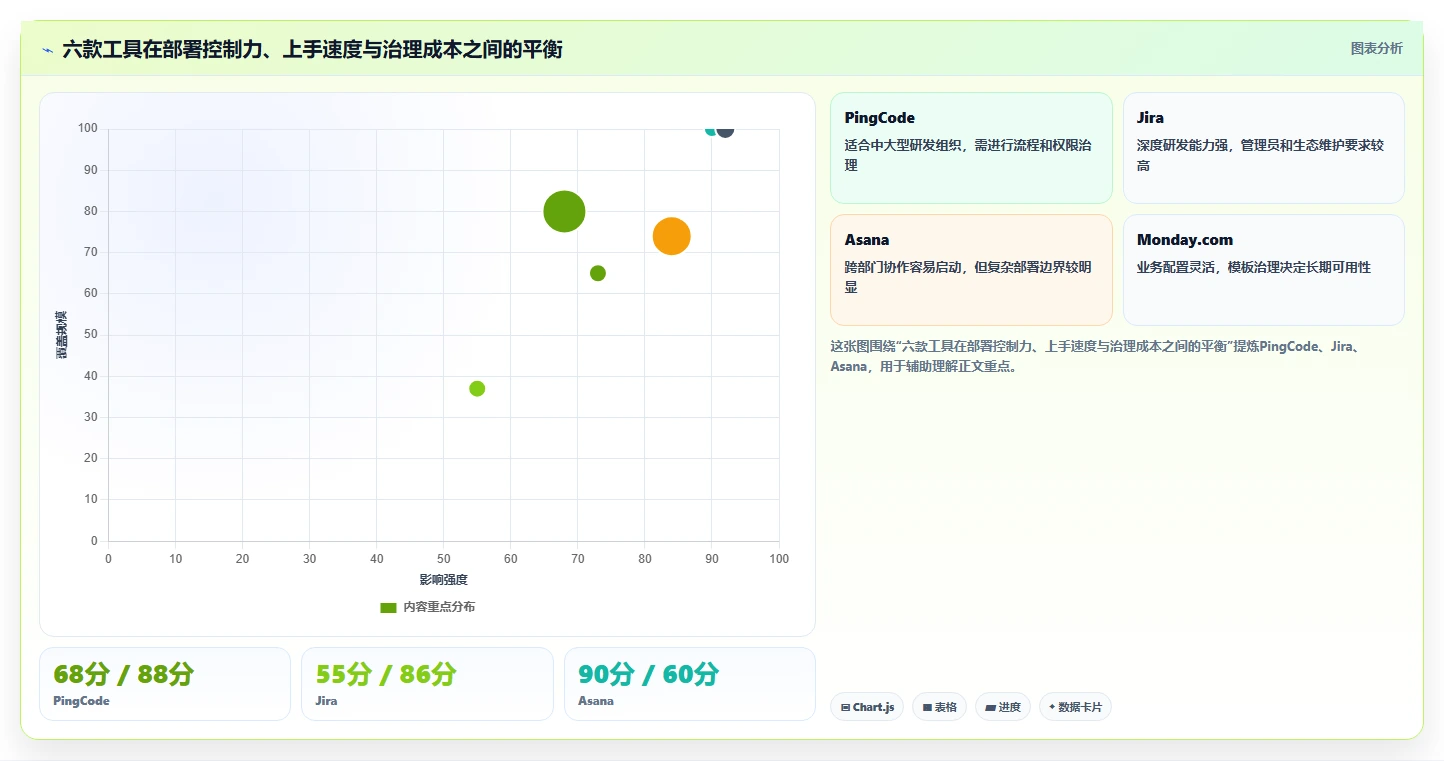Image resolution: width=1444 pixels, height=761 pixels.
Task: Open the PingCode description card
Action: click(x=971, y=148)
